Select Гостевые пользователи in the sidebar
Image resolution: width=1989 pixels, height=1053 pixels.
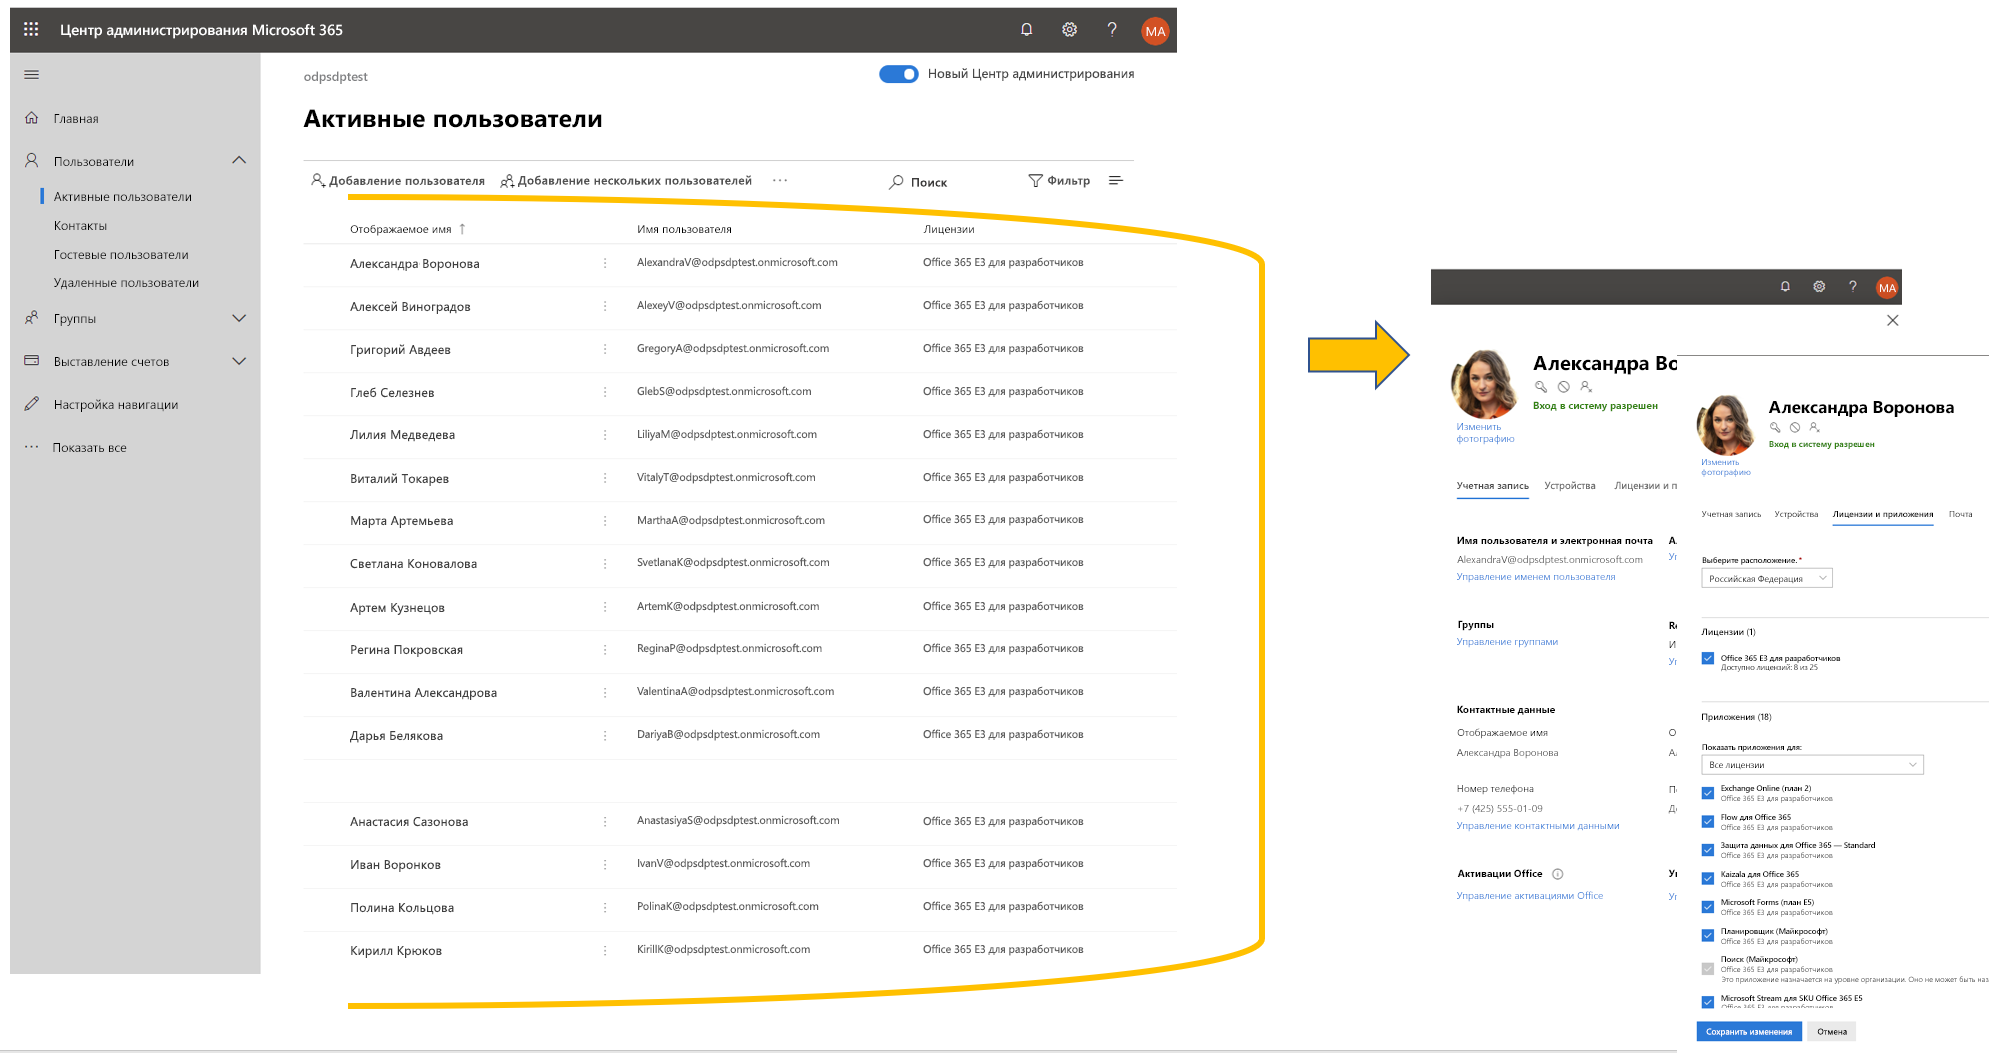point(120,254)
